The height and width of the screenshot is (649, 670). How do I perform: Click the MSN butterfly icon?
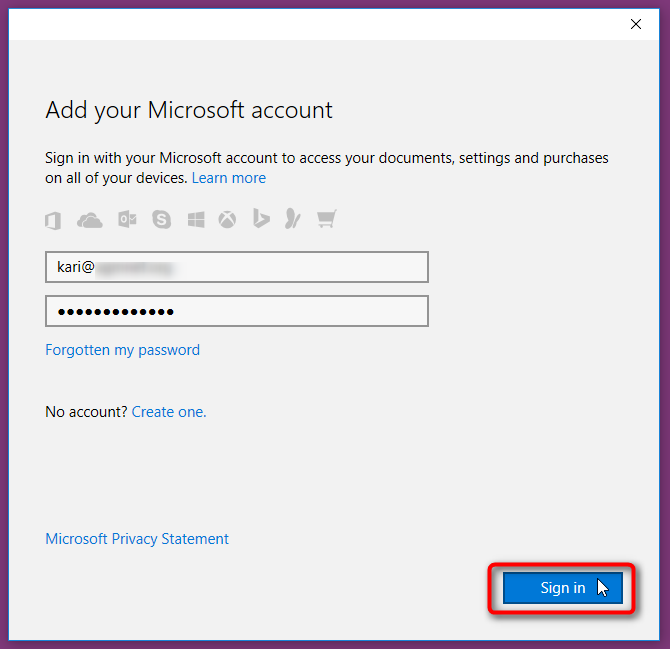293,219
